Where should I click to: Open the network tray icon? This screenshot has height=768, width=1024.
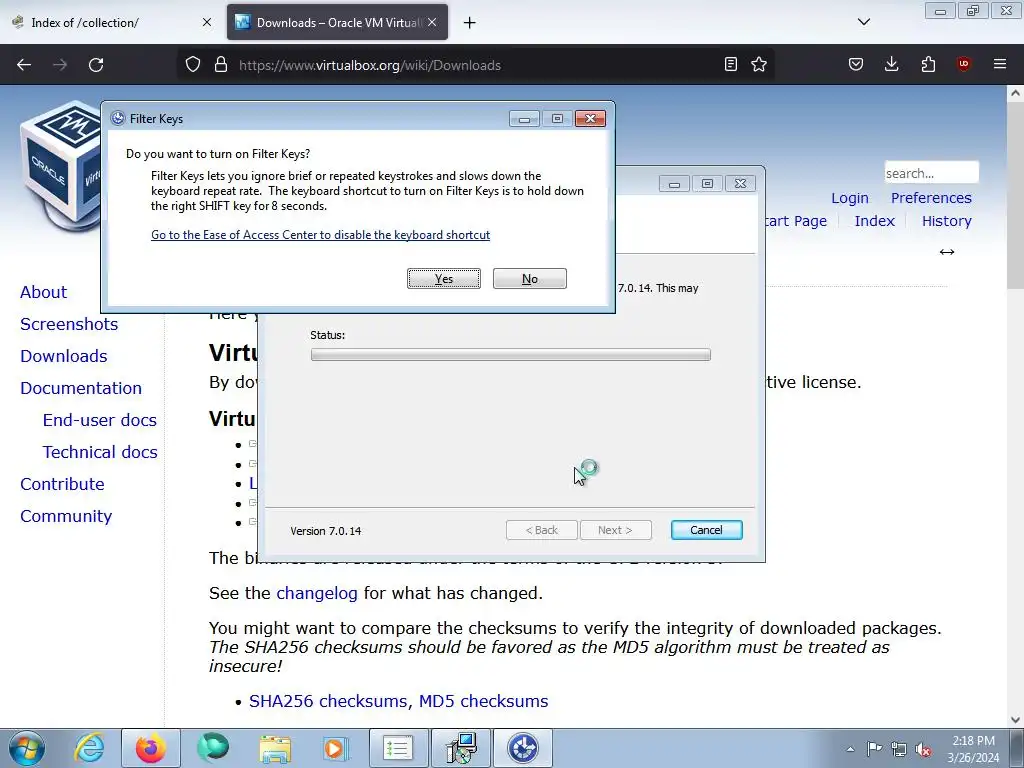tap(899, 749)
